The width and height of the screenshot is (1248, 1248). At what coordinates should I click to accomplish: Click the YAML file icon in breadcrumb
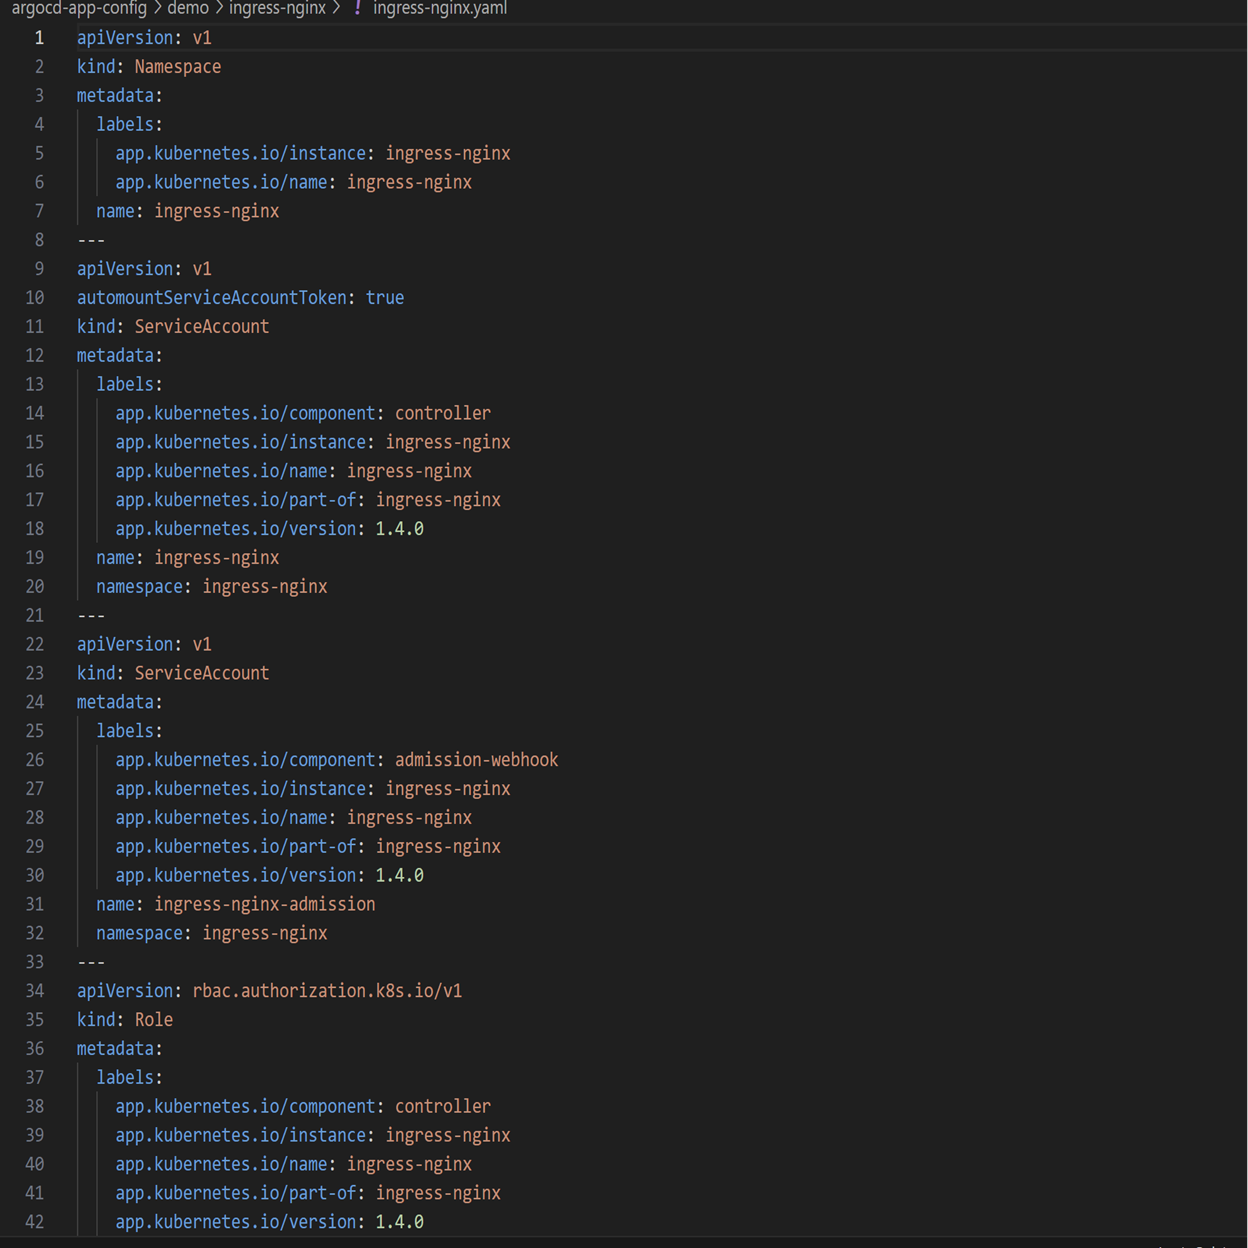pyautogui.click(x=357, y=8)
